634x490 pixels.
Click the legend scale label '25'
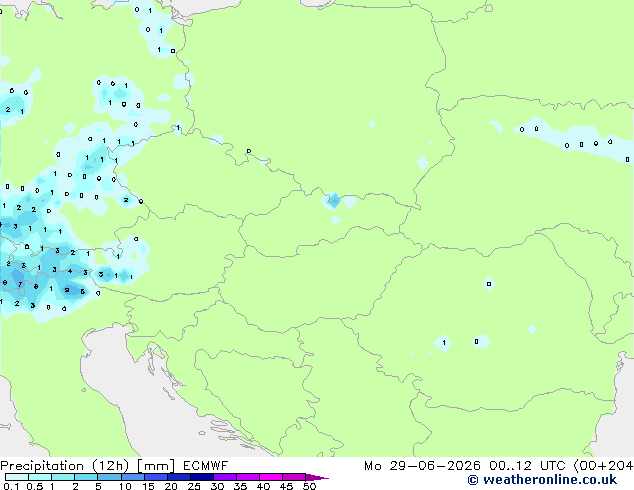pyautogui.click(x=194, y=486)
